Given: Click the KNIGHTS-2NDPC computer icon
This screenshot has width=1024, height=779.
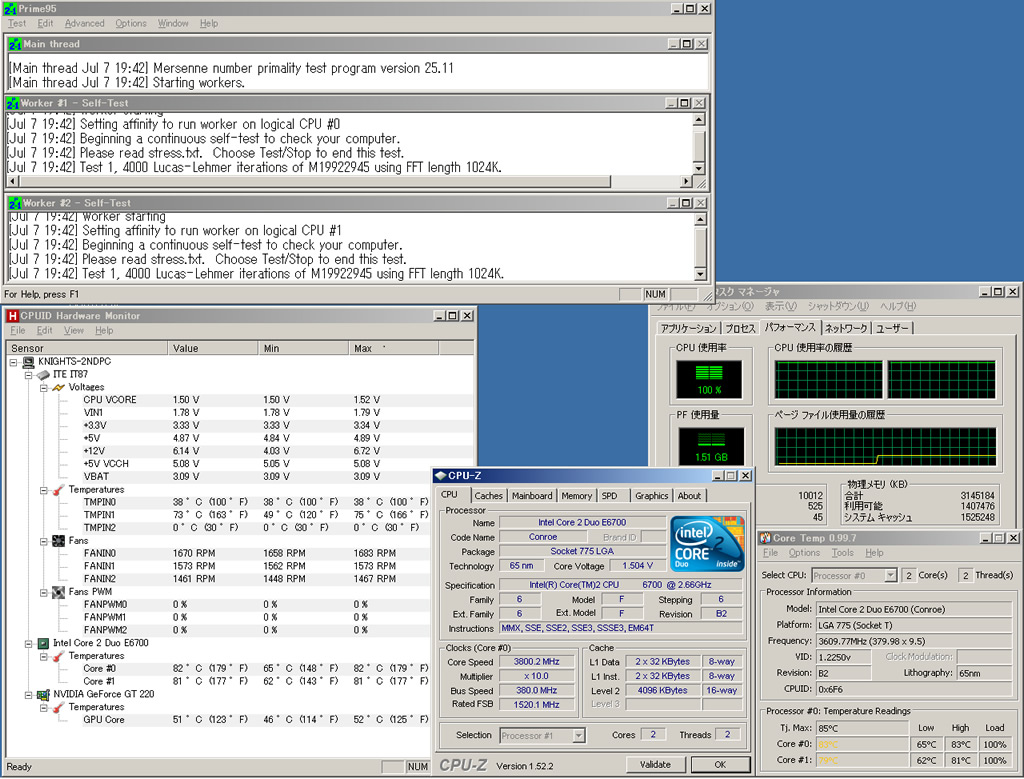Looking at the screenshot, I should pos(28,362).
